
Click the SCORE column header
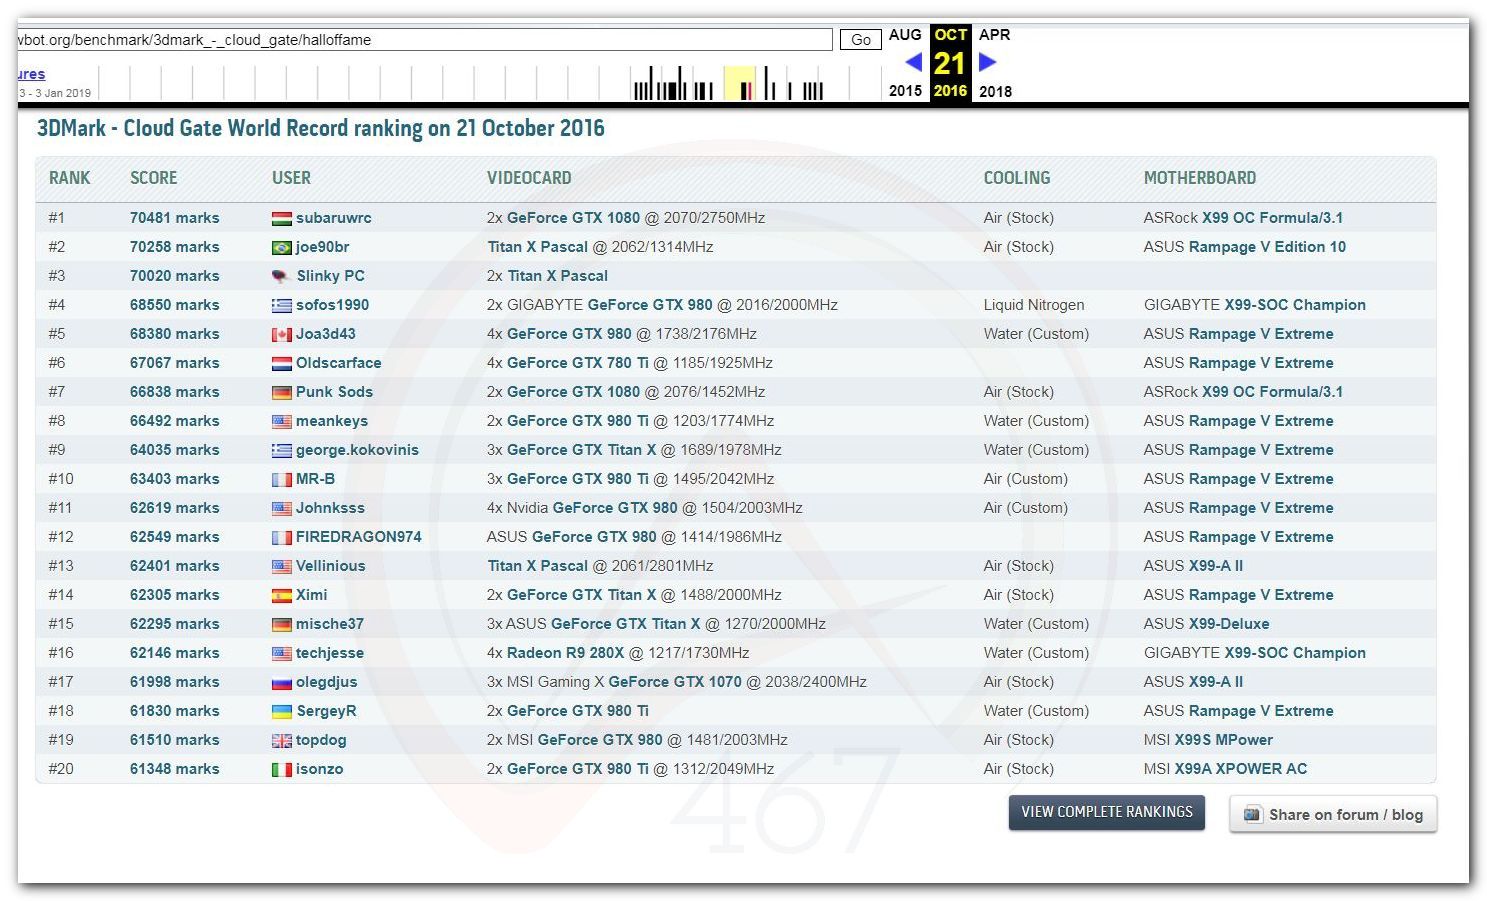click(154, 178)
